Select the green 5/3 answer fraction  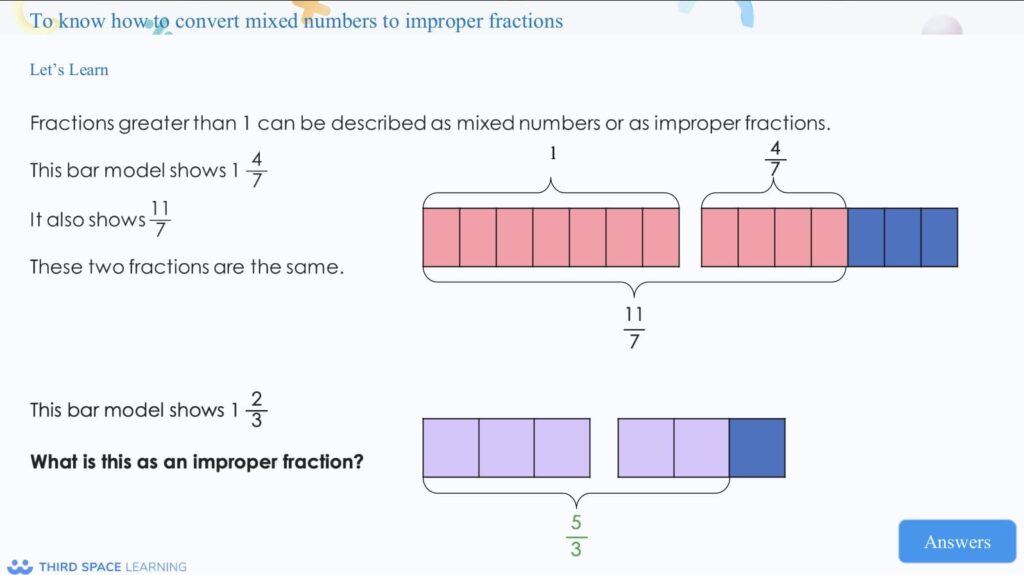pyautogui.click(x=576, y=536)
